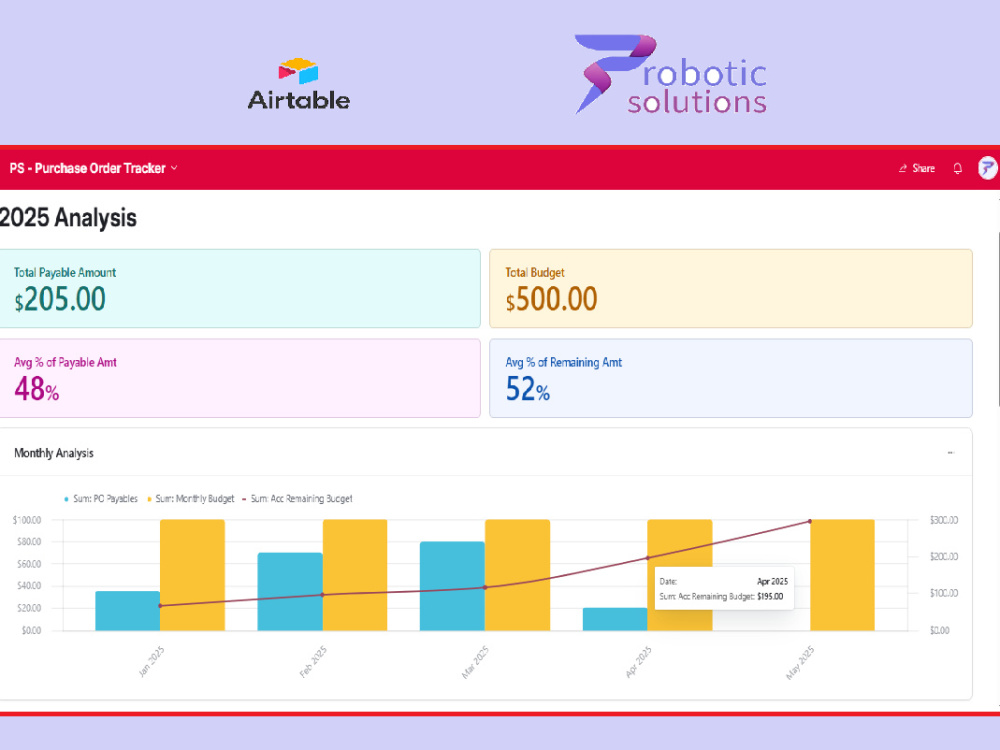Click the Jan 2025 blue payables bar

pos(128,611)
